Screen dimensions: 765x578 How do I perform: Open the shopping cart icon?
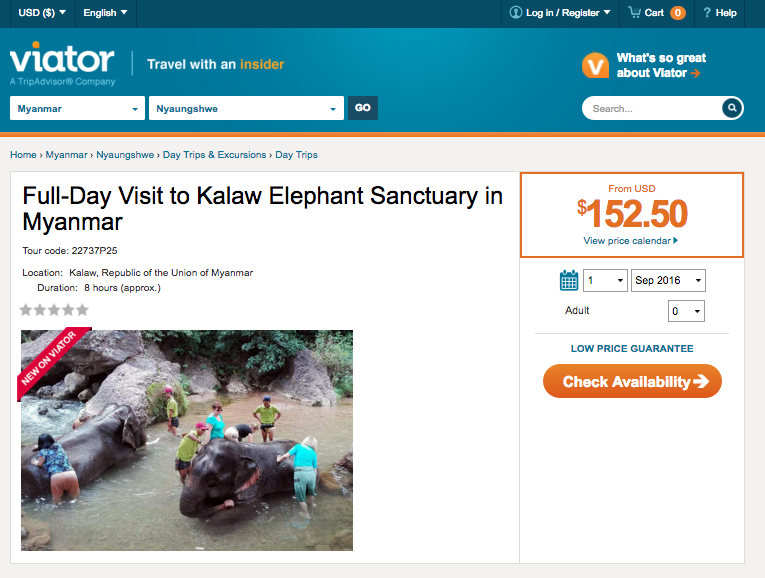(x=634, y=12)
